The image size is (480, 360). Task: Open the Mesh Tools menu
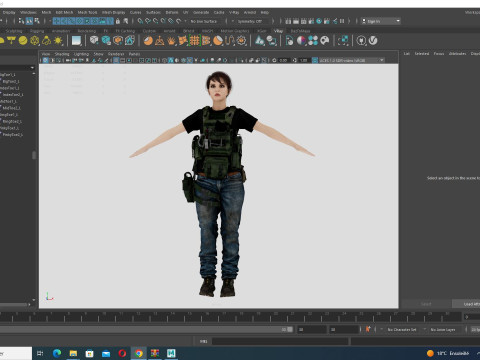[87, 12]
